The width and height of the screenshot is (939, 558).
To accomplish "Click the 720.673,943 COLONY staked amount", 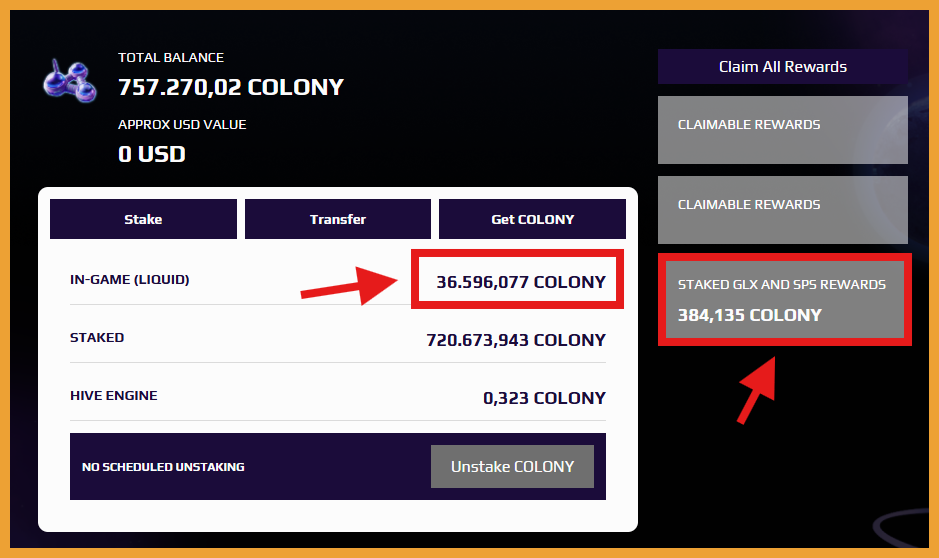I will pyautogui.click(x=515, y=340).
